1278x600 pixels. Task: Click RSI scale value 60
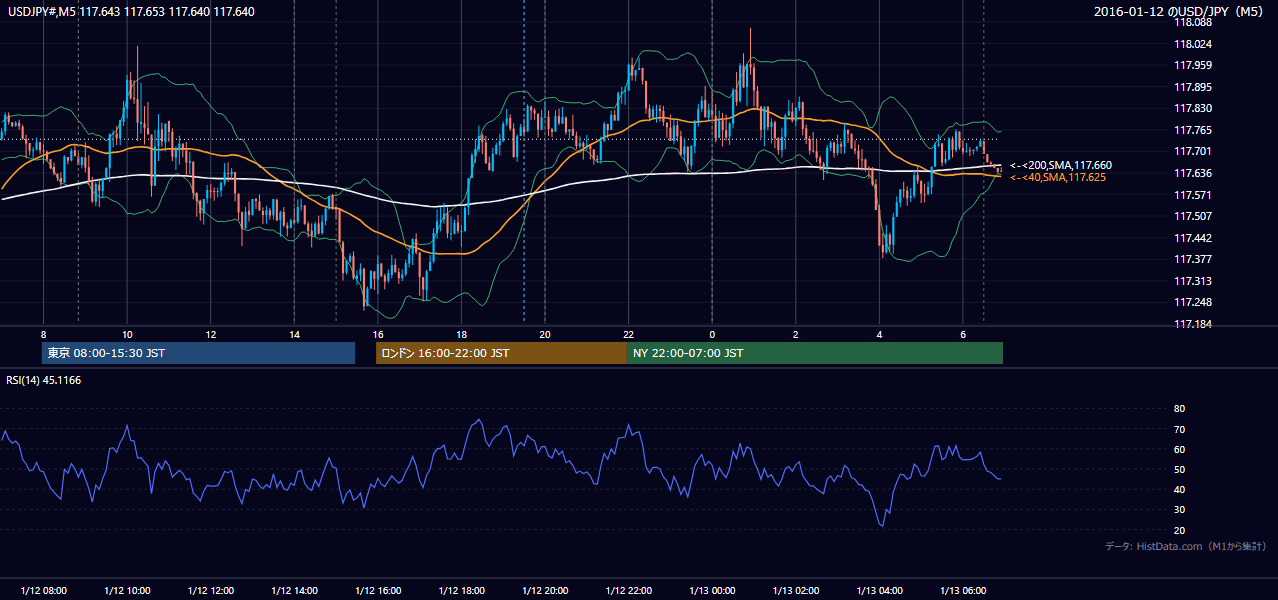[1179, 449]
